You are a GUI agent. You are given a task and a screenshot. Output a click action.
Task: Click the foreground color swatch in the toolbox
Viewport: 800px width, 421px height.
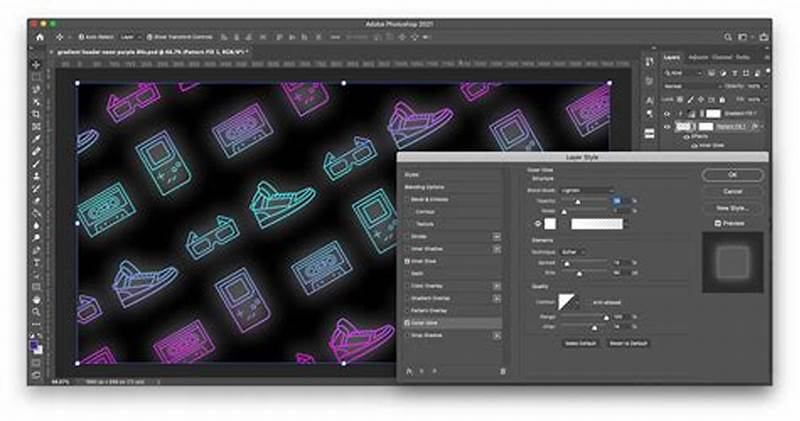tap(34, 346)
